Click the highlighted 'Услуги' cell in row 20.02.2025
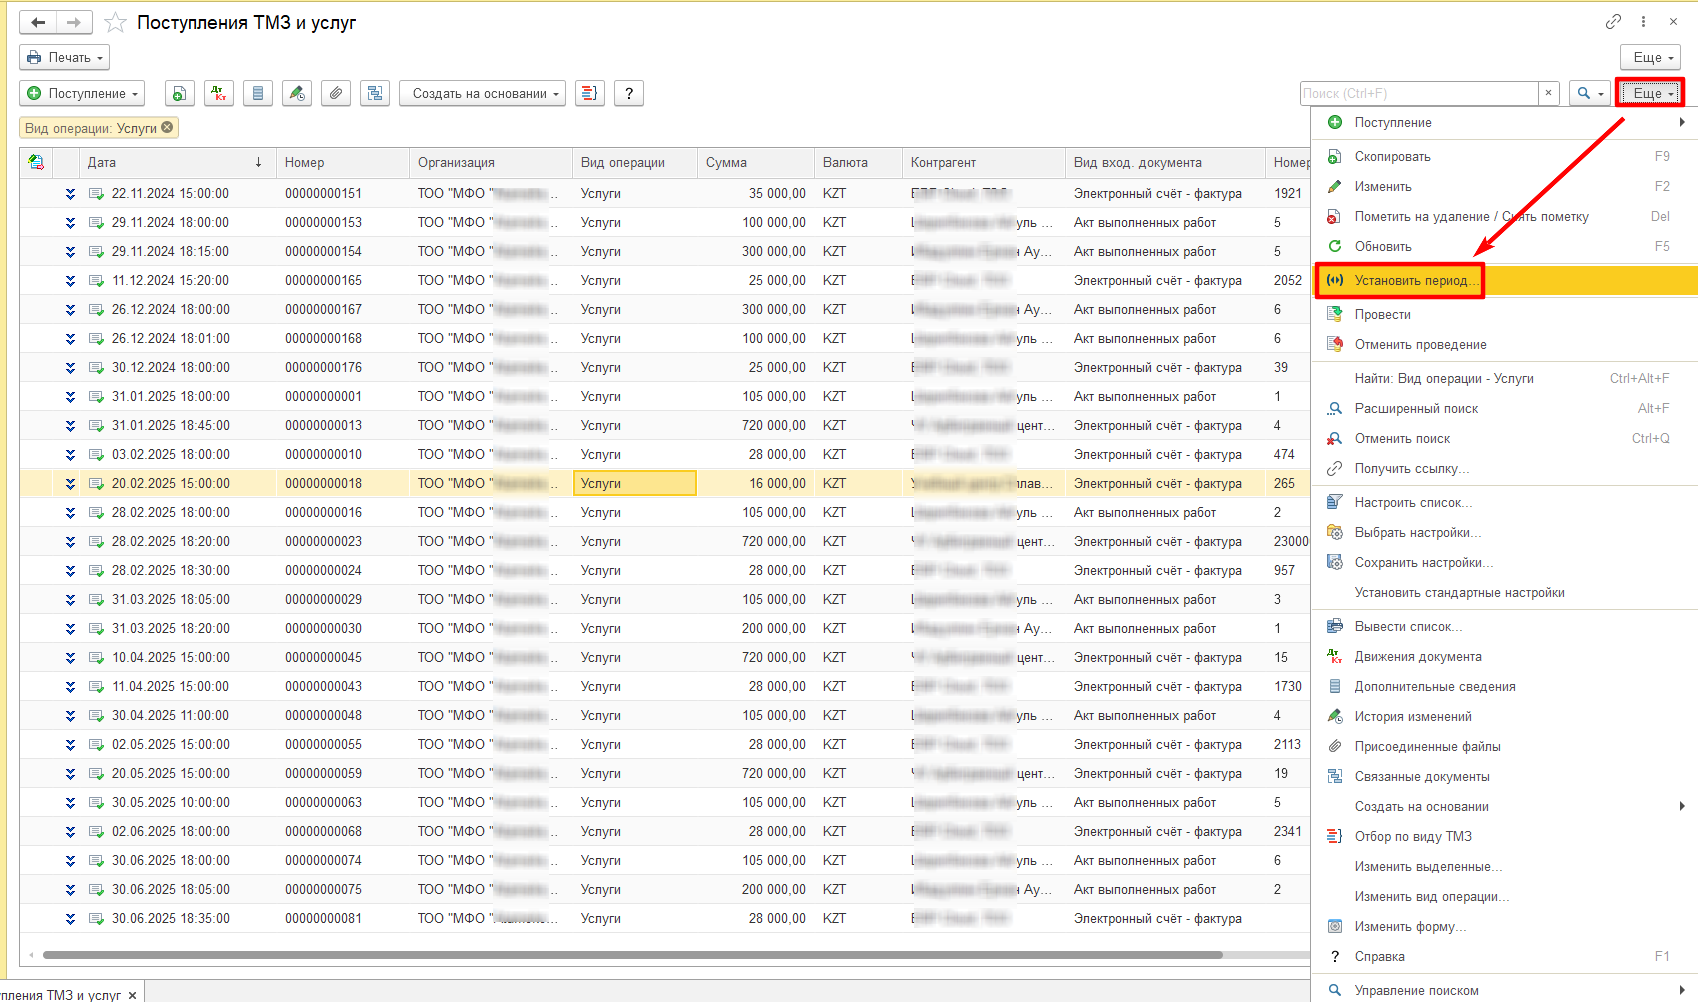Viewport: 1698px width, 1002px height. pos(635,483)
